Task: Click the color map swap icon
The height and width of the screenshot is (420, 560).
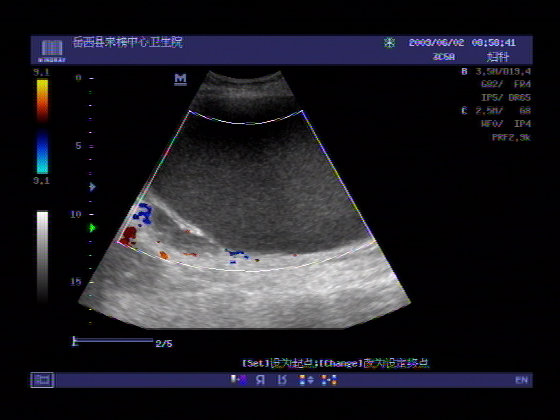Action: click(329, 380)
